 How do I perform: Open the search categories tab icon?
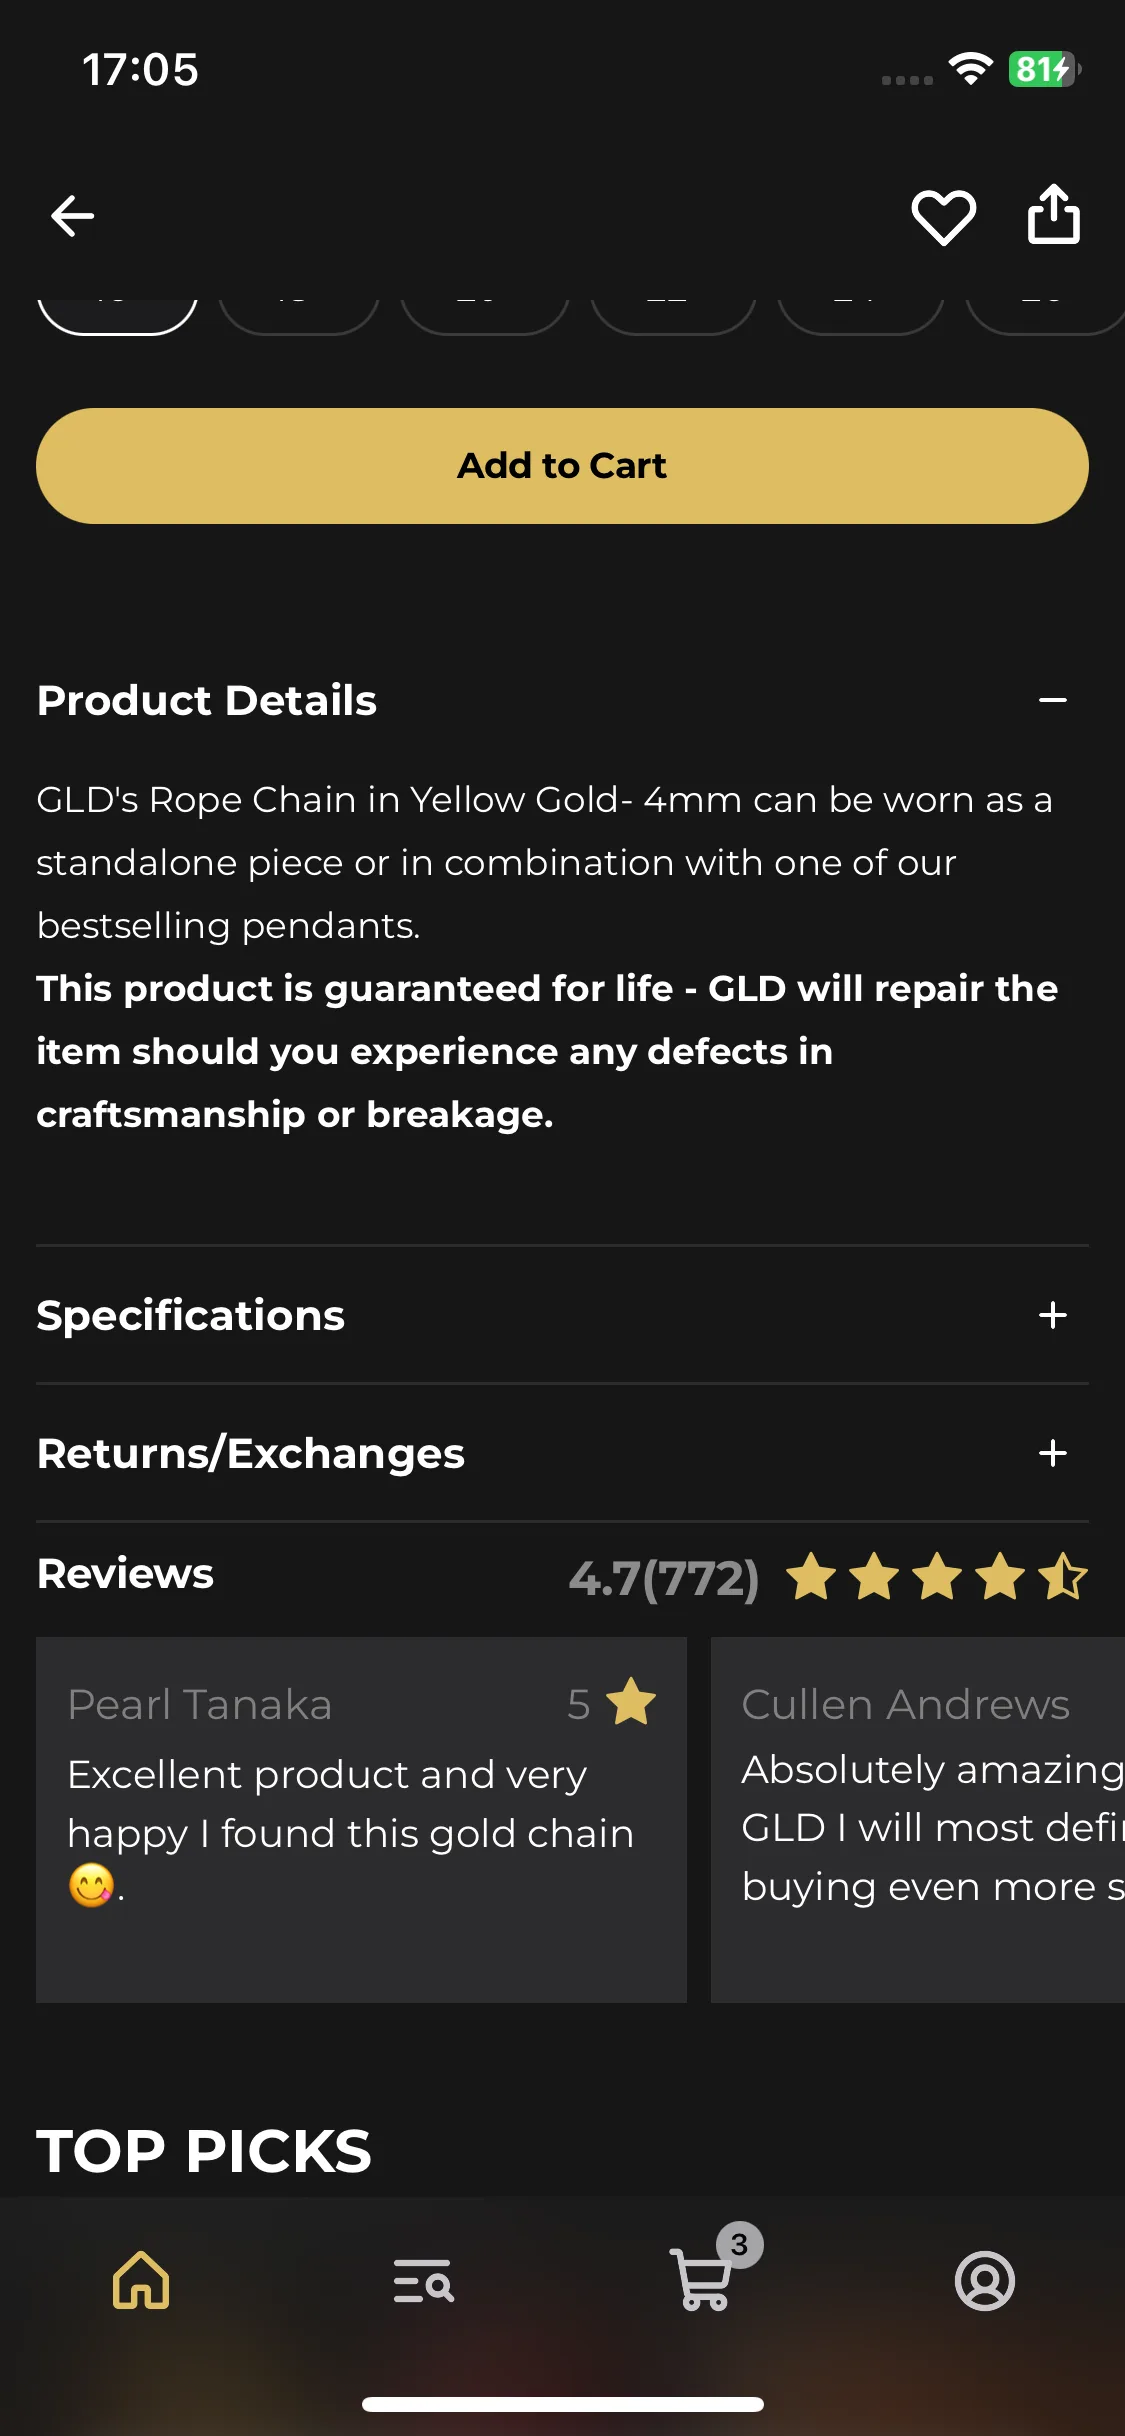coord(423,2280)
